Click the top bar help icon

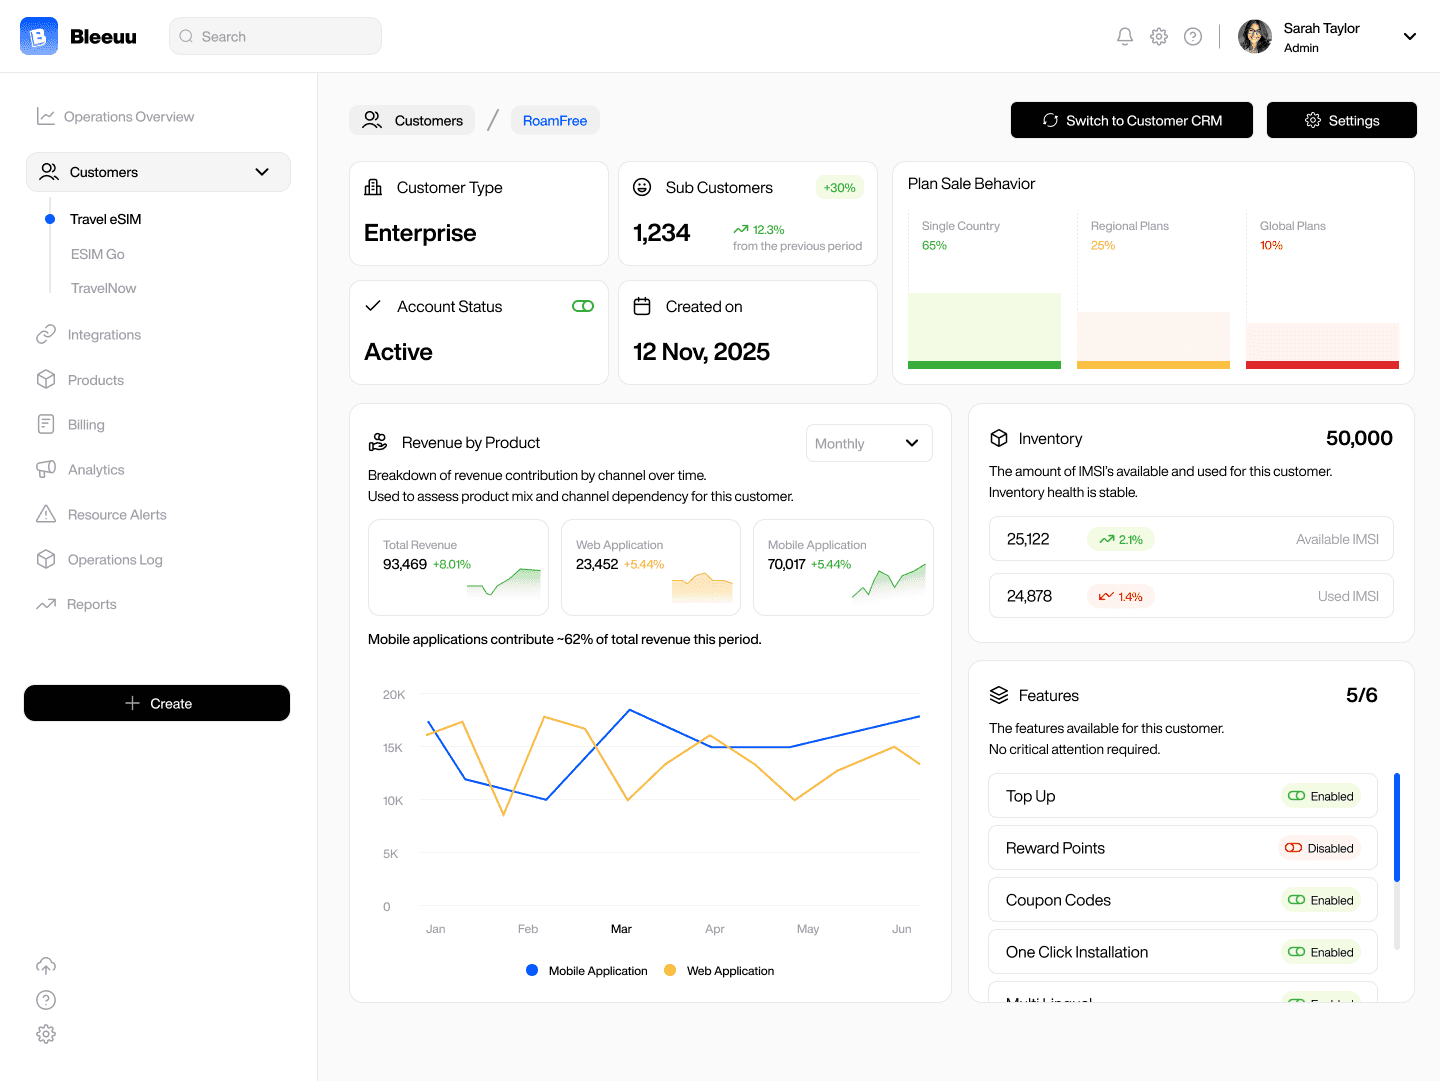coord(1193,36)
